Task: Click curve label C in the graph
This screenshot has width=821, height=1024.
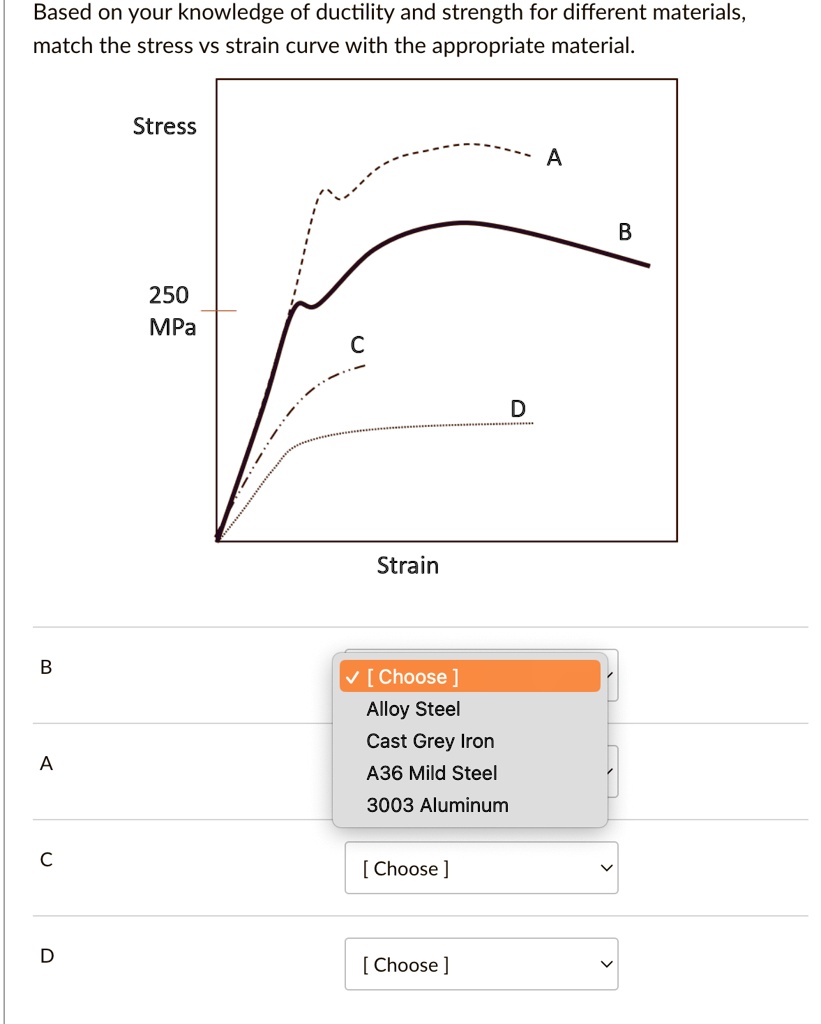Action: 357,344
